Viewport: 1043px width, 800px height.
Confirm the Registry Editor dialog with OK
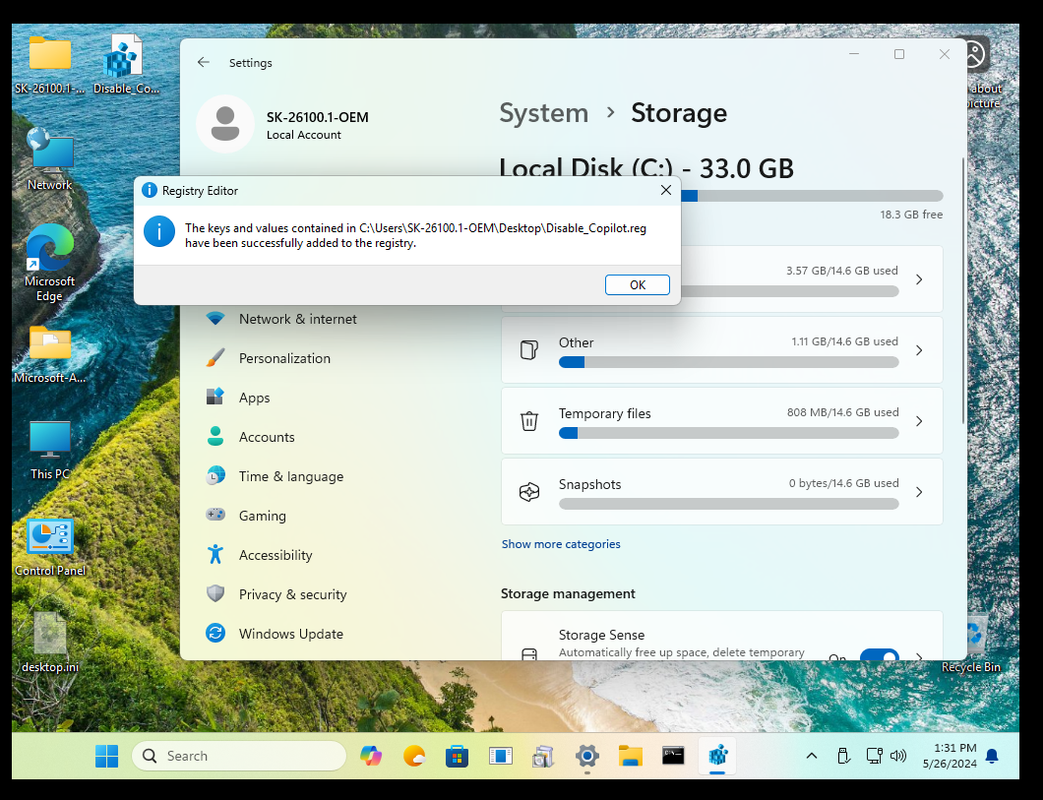[x=637, y=285]
